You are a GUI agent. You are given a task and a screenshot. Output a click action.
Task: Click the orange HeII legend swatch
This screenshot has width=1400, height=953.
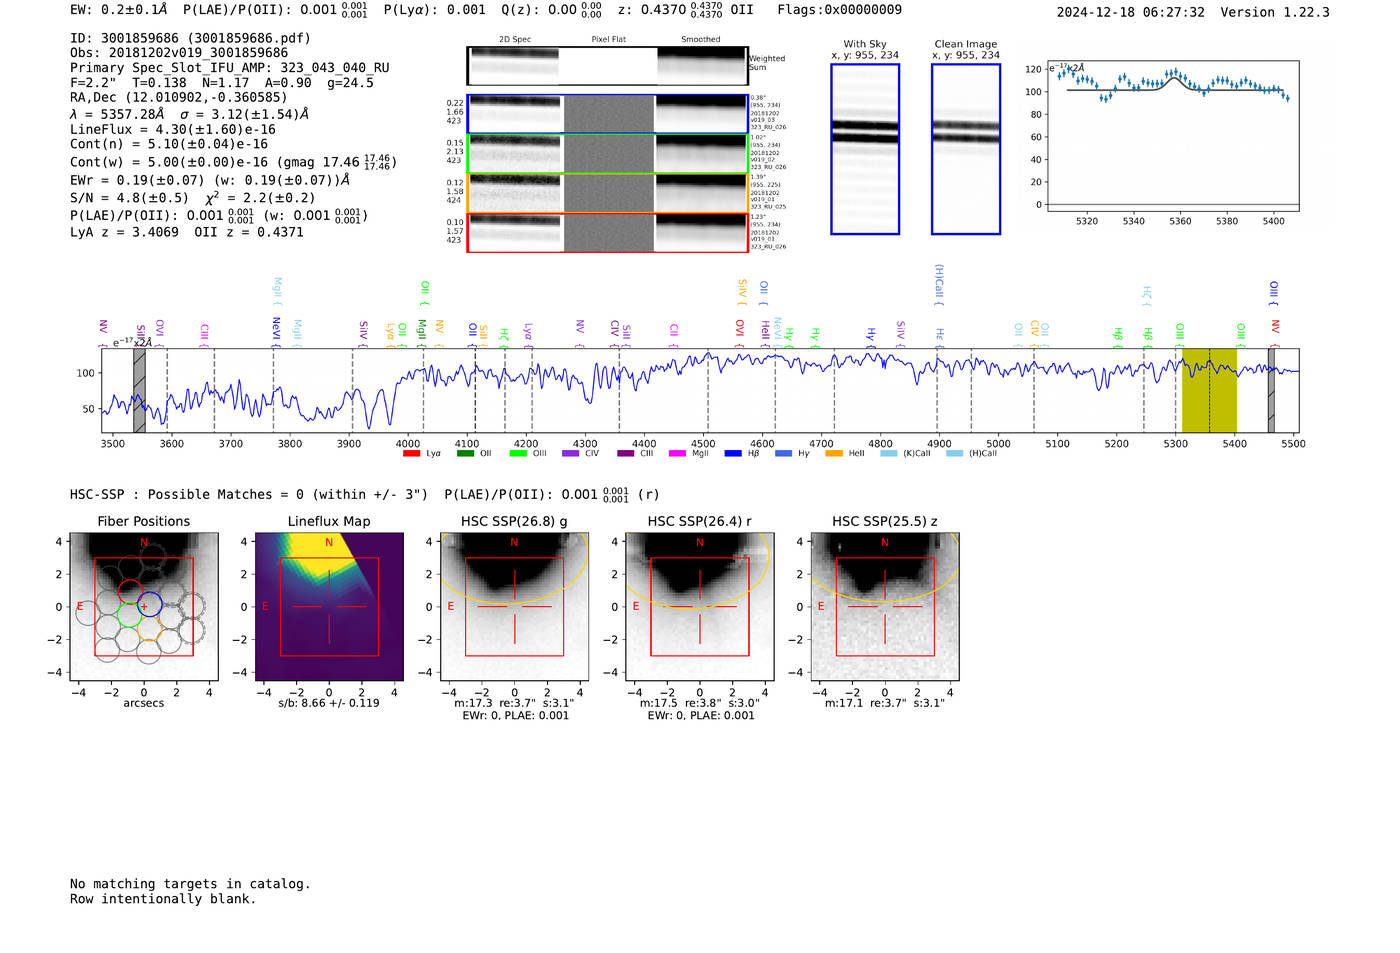click(x=834, y=454)
